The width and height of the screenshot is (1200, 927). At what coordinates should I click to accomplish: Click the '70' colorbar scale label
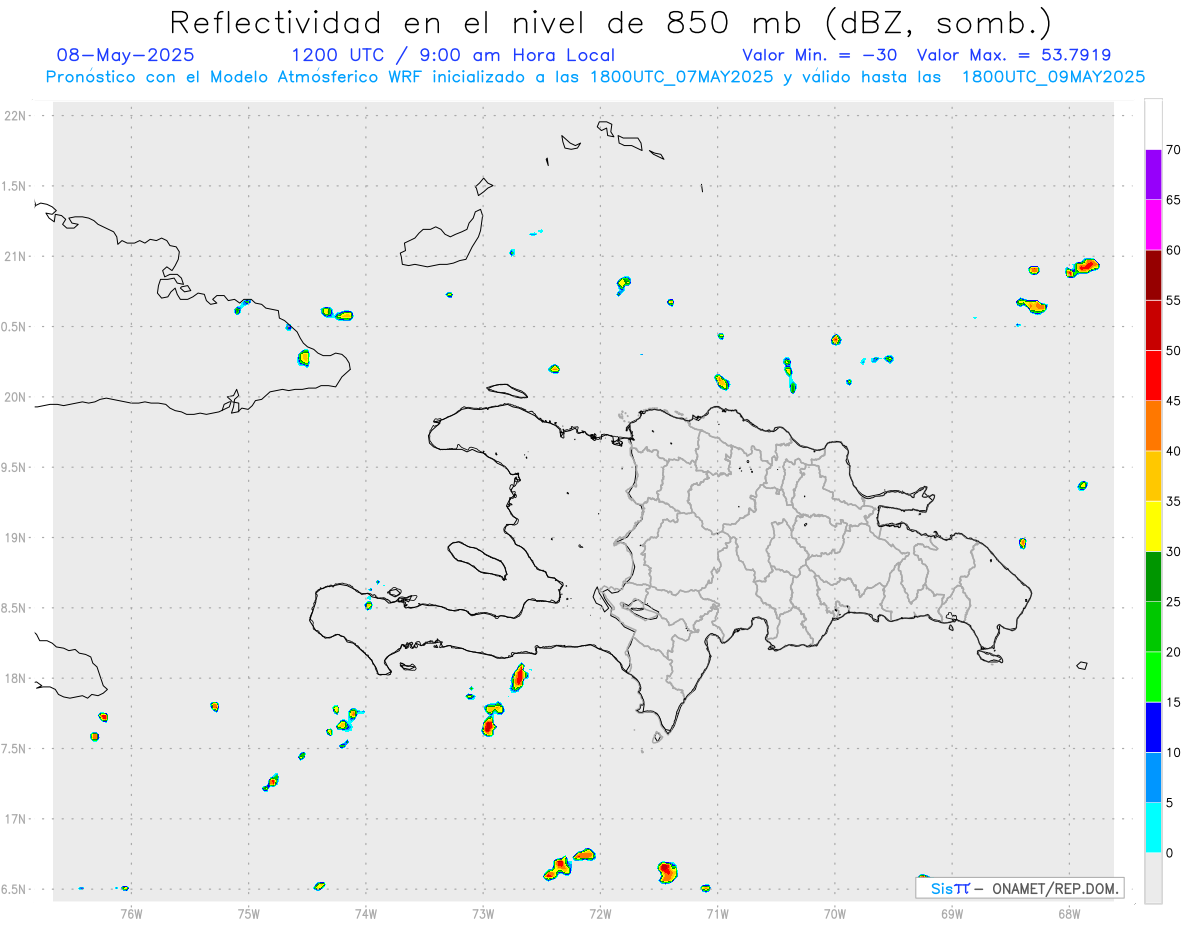(x=1173, y=150)
